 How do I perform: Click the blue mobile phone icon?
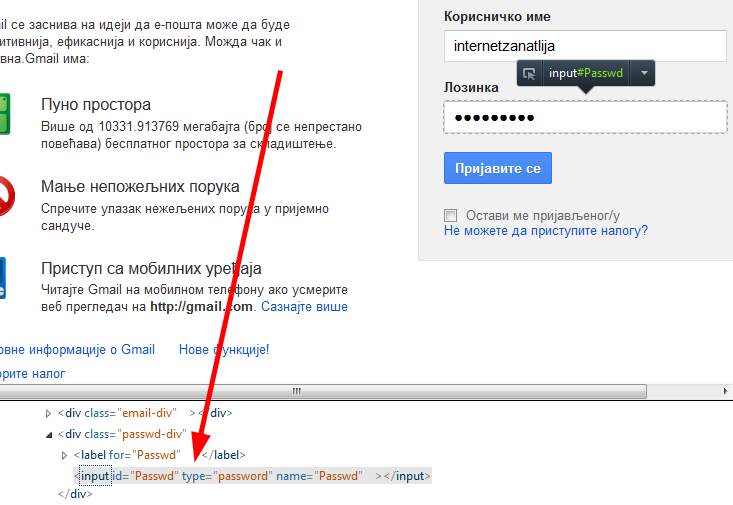[2, 278]
